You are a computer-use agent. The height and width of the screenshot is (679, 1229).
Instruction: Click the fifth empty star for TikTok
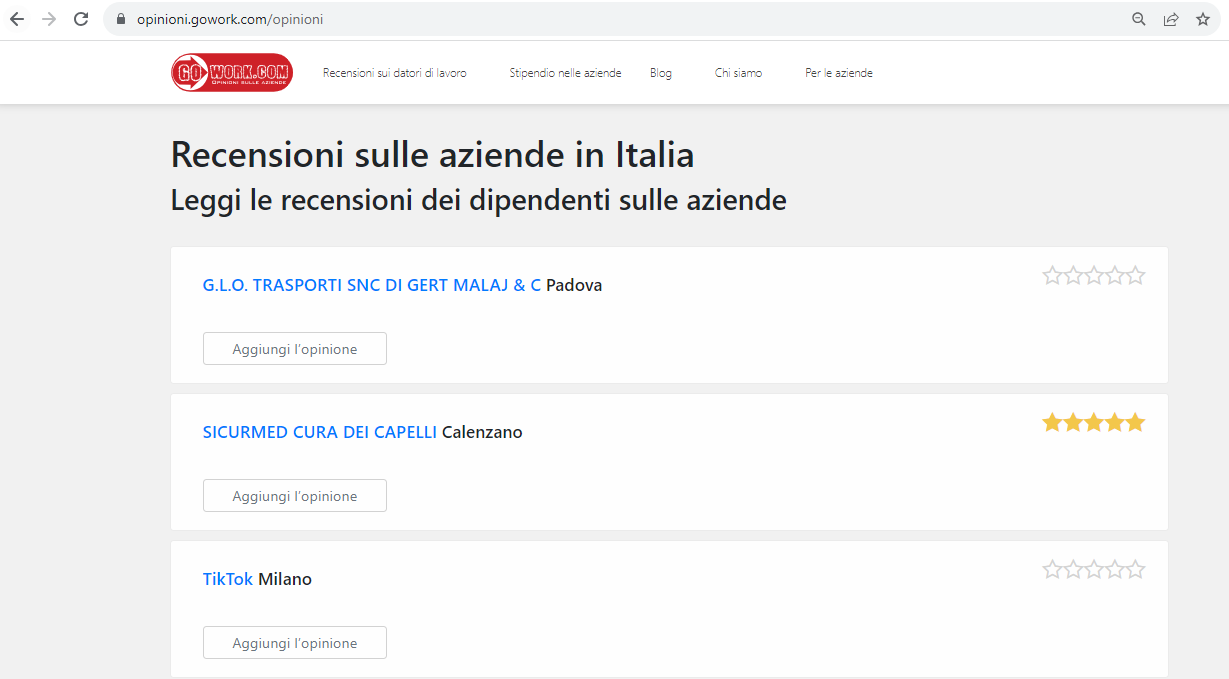pos(1135,569)
